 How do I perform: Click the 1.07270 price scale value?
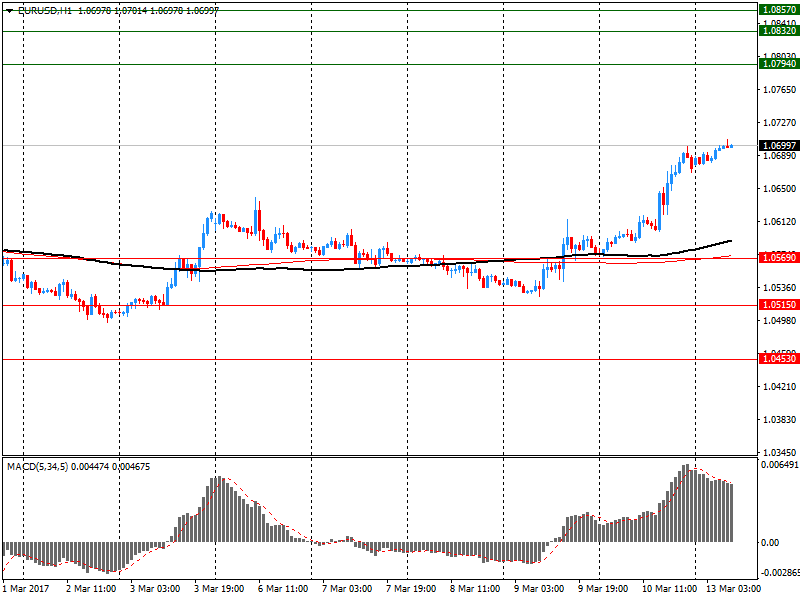(x=779, y=122)
